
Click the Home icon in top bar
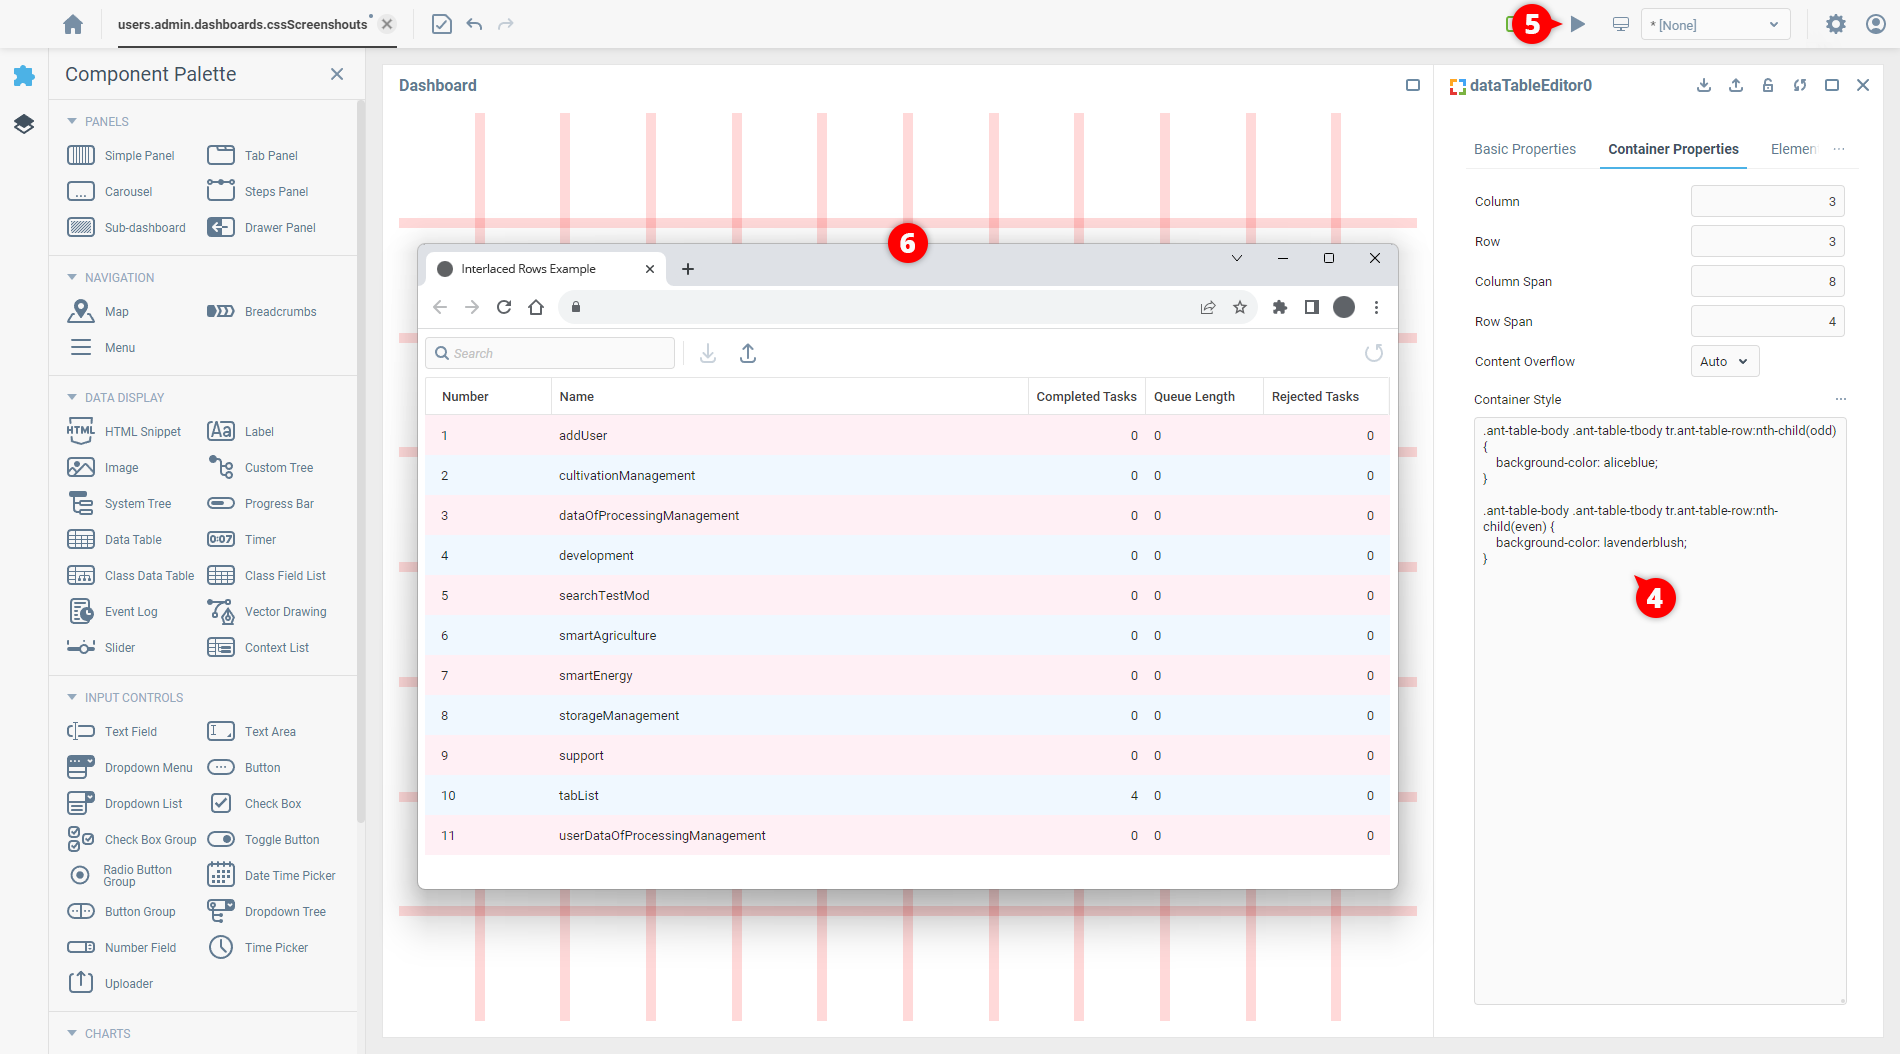click(x=73, y=24)
